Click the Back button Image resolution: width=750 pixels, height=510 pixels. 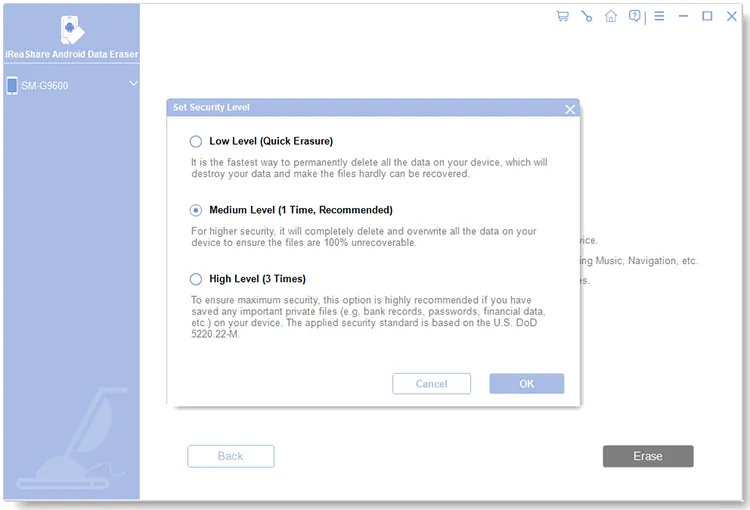(231, 456)
